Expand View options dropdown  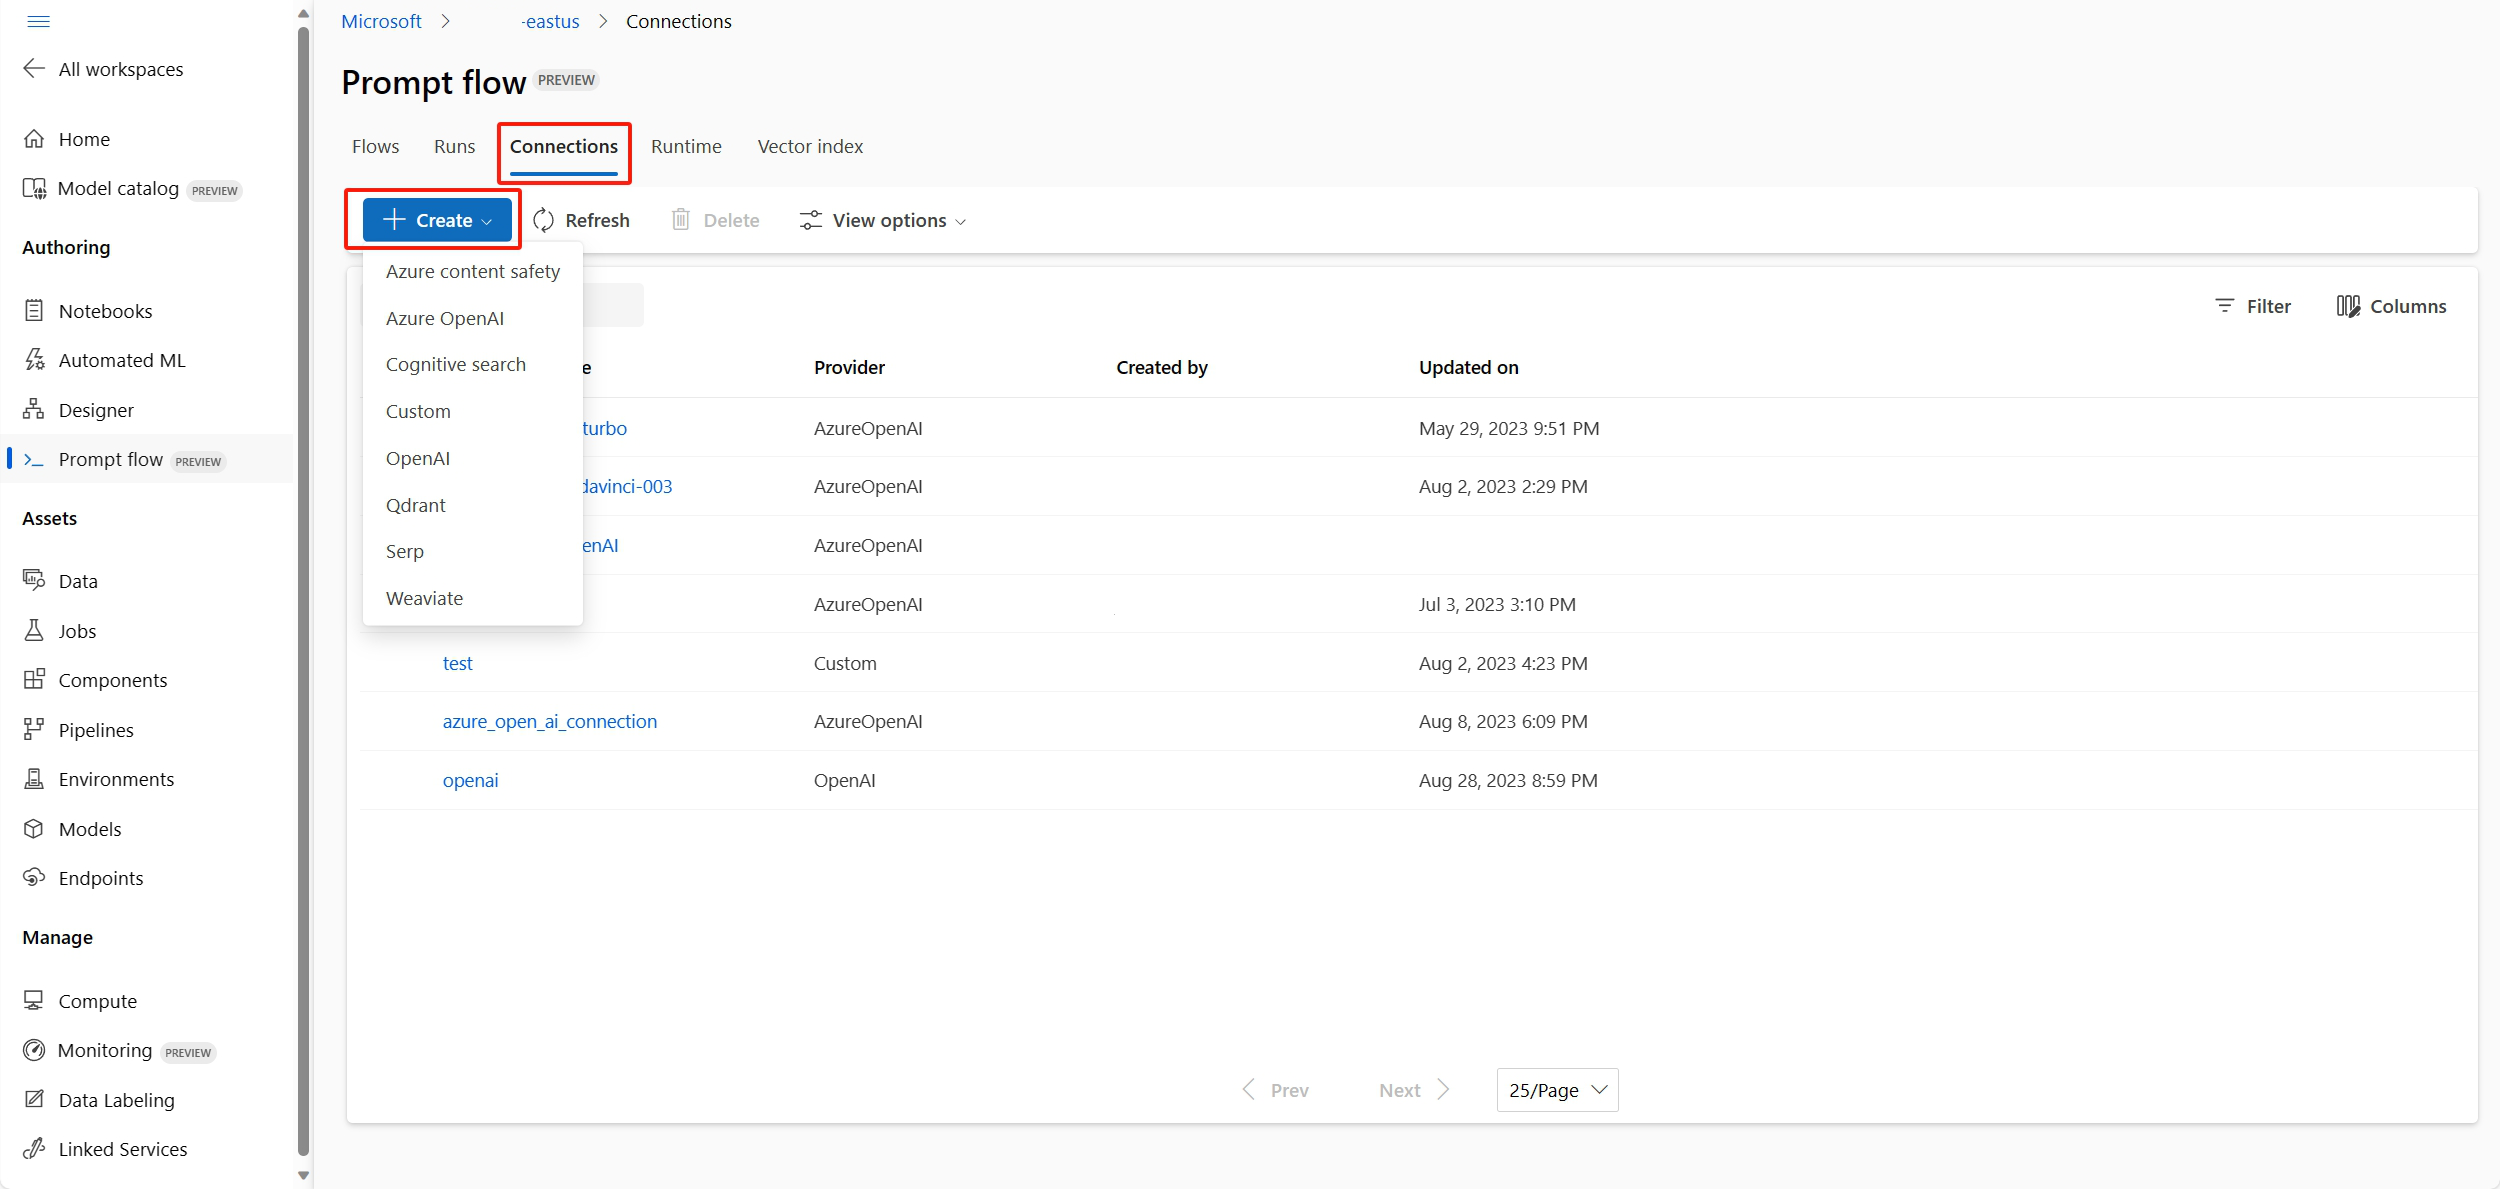(883, 220)
